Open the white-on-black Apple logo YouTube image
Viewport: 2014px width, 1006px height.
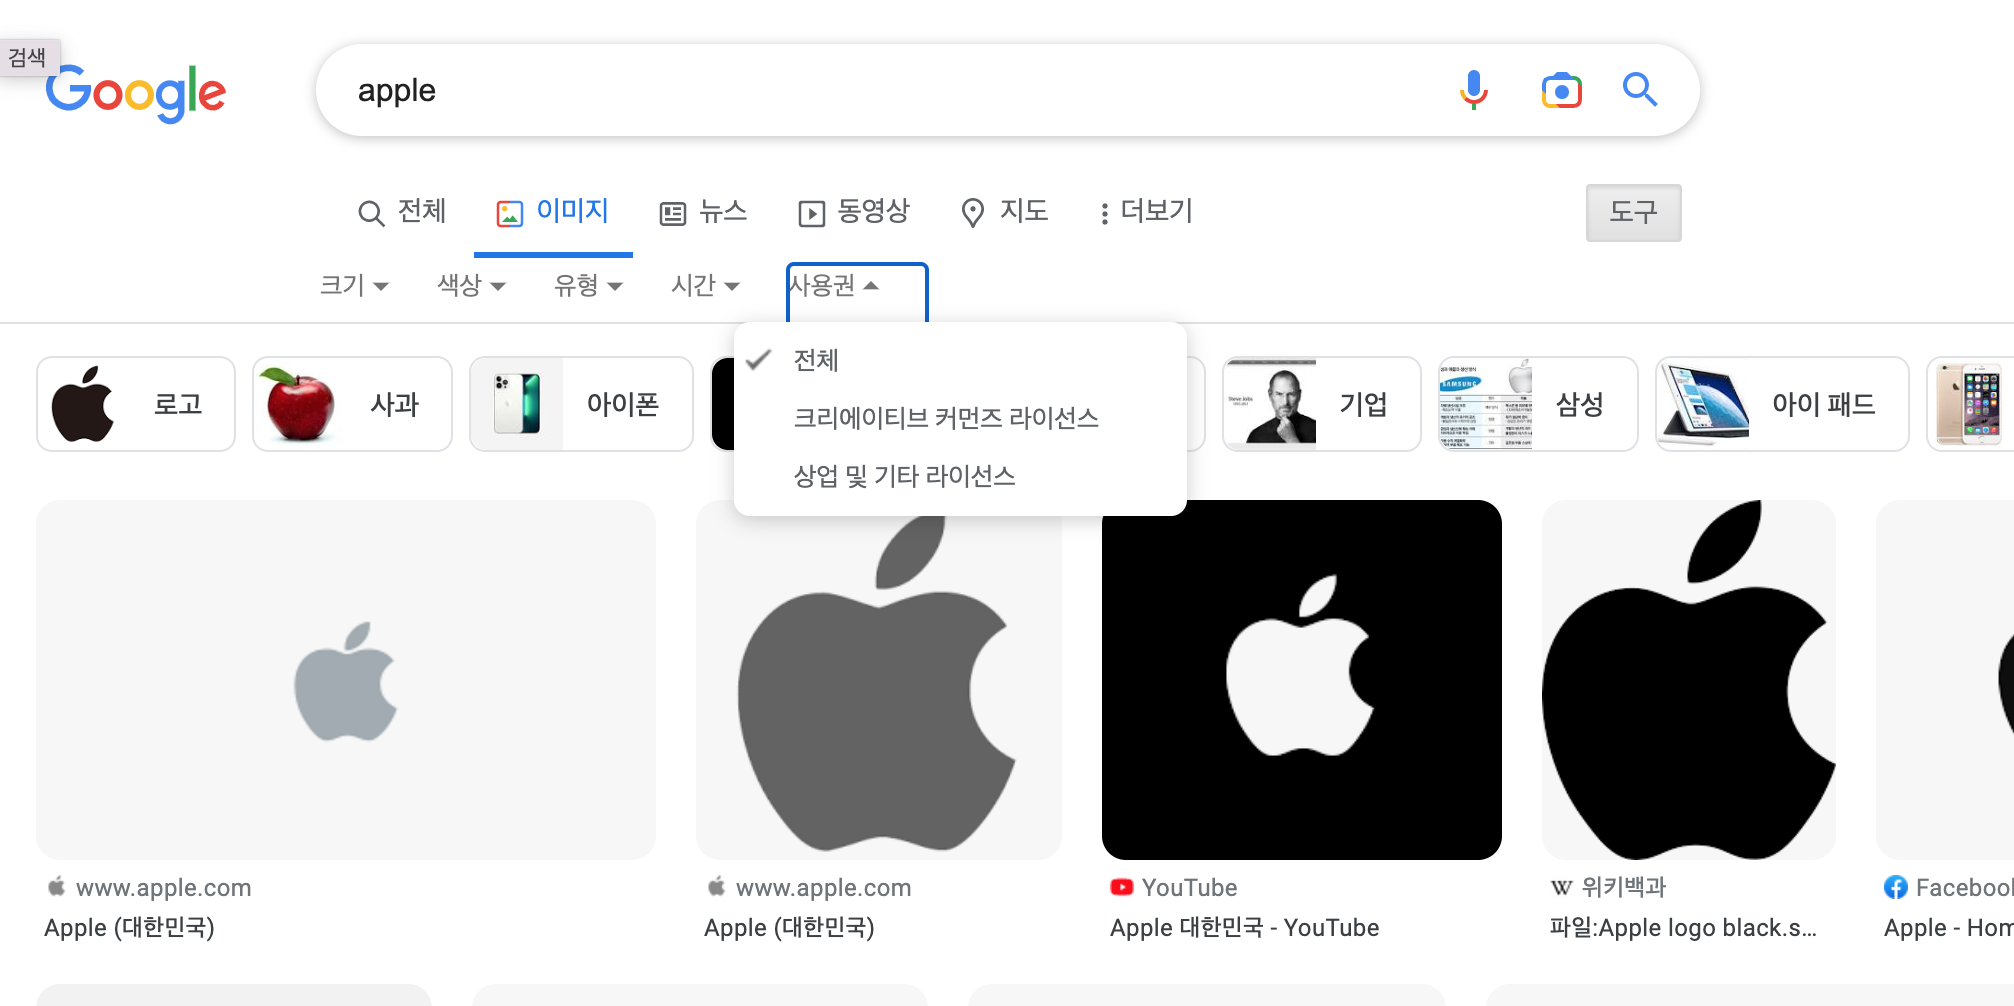coord(1302,680)
